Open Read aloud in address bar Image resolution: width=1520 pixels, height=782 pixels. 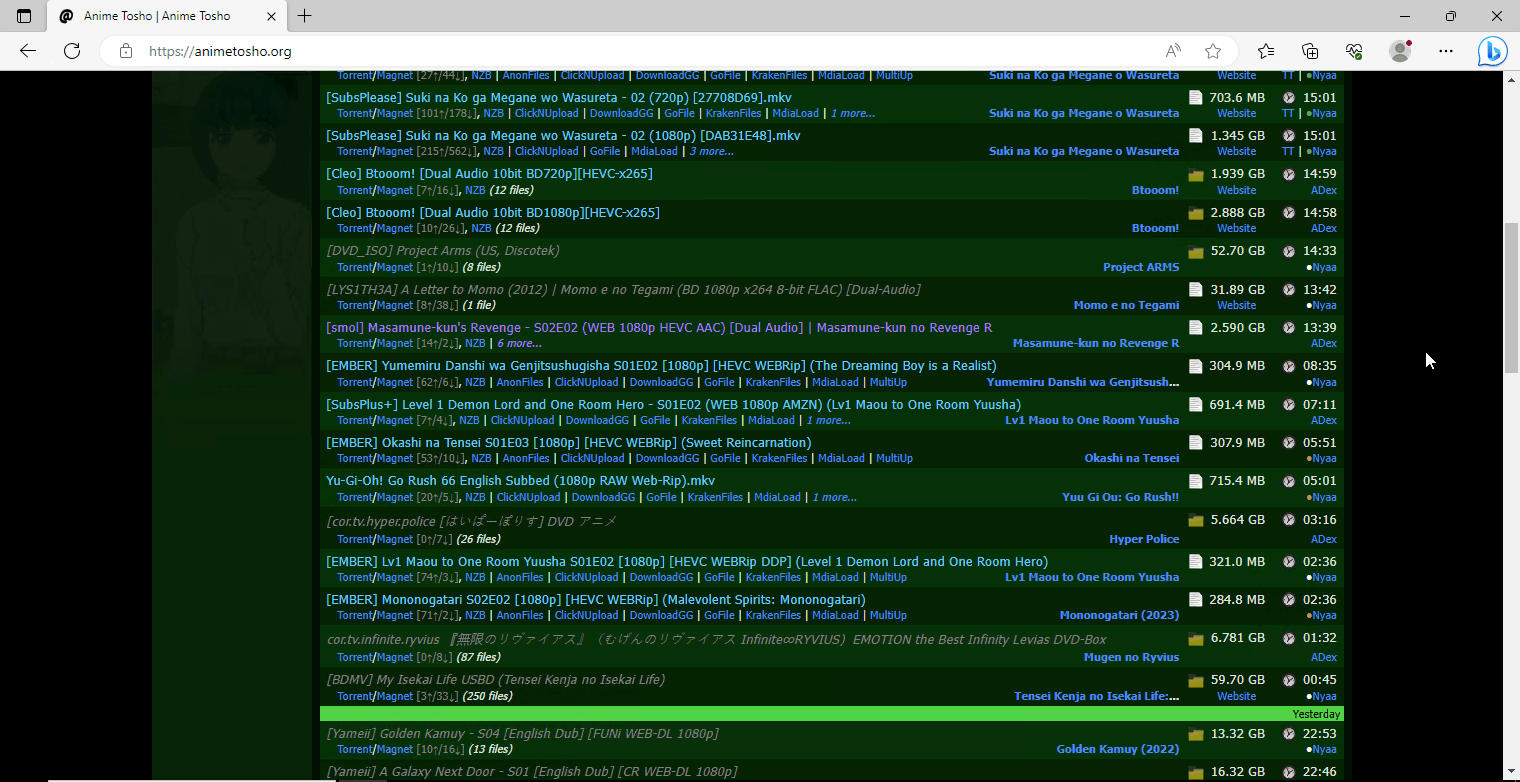coord(1173,51)
